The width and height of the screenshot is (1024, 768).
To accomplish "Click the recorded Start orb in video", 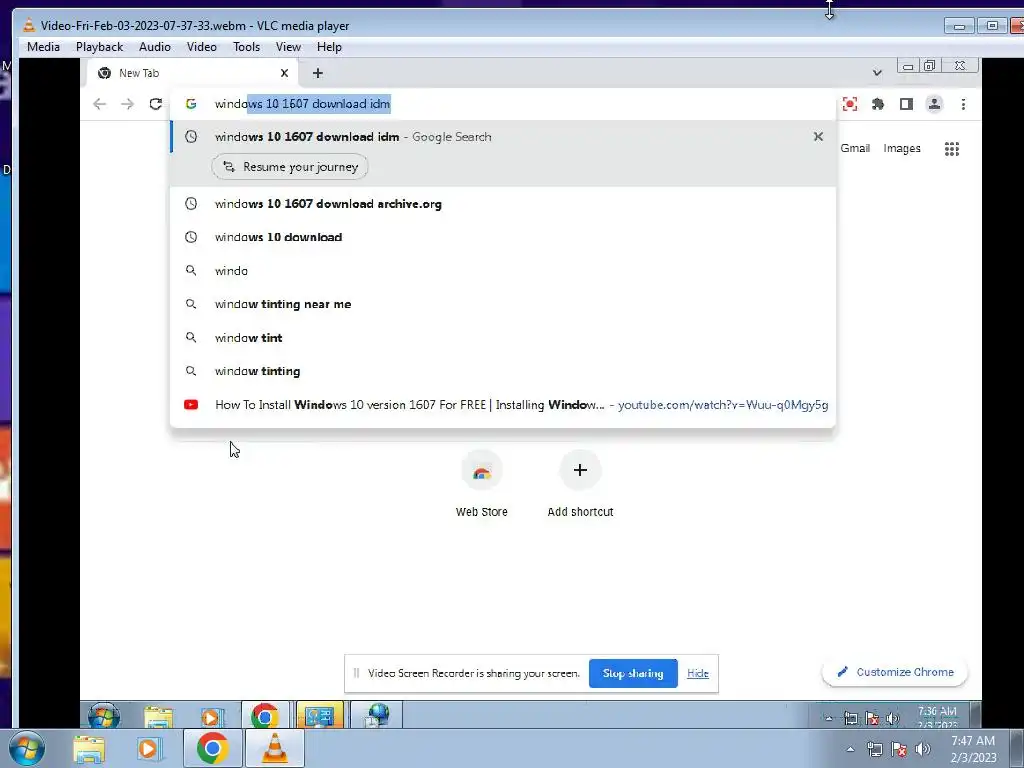I will point(104,716).
